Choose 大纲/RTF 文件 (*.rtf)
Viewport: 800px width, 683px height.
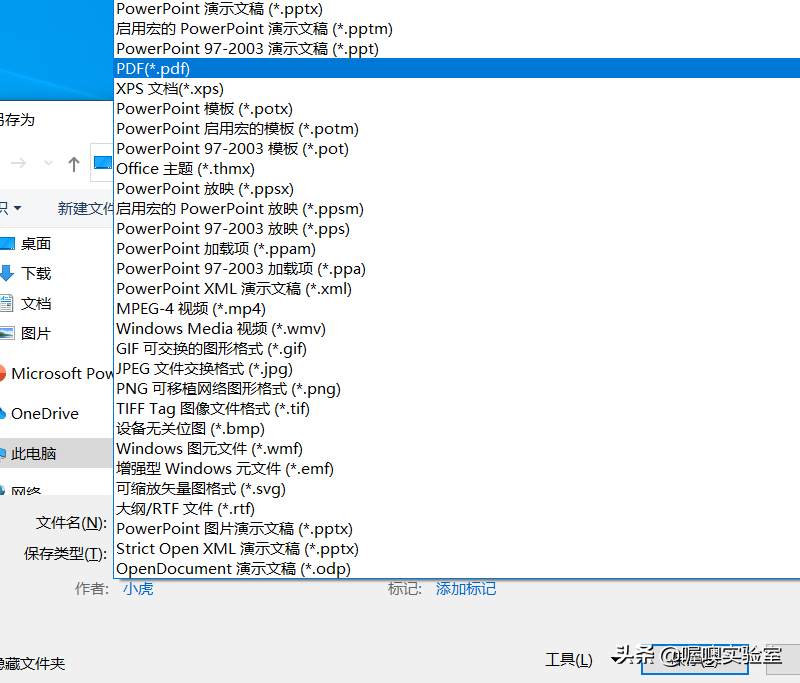coord(457,509)
